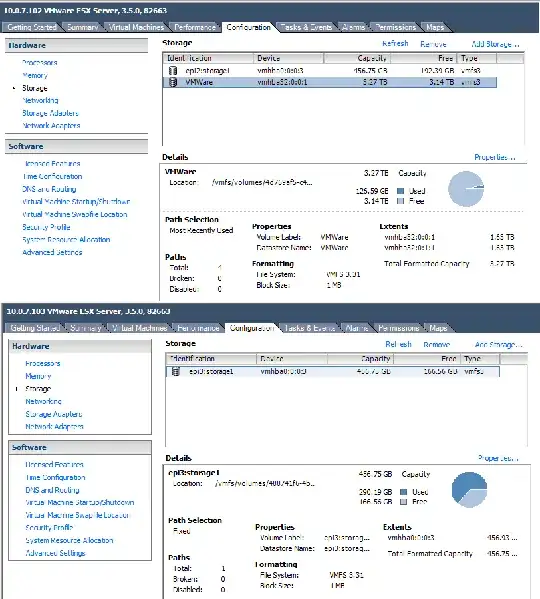This screenshot has height=599, width=540.
Task: Click Used legend swatch in VMWare details
Action: coord(400,191)
